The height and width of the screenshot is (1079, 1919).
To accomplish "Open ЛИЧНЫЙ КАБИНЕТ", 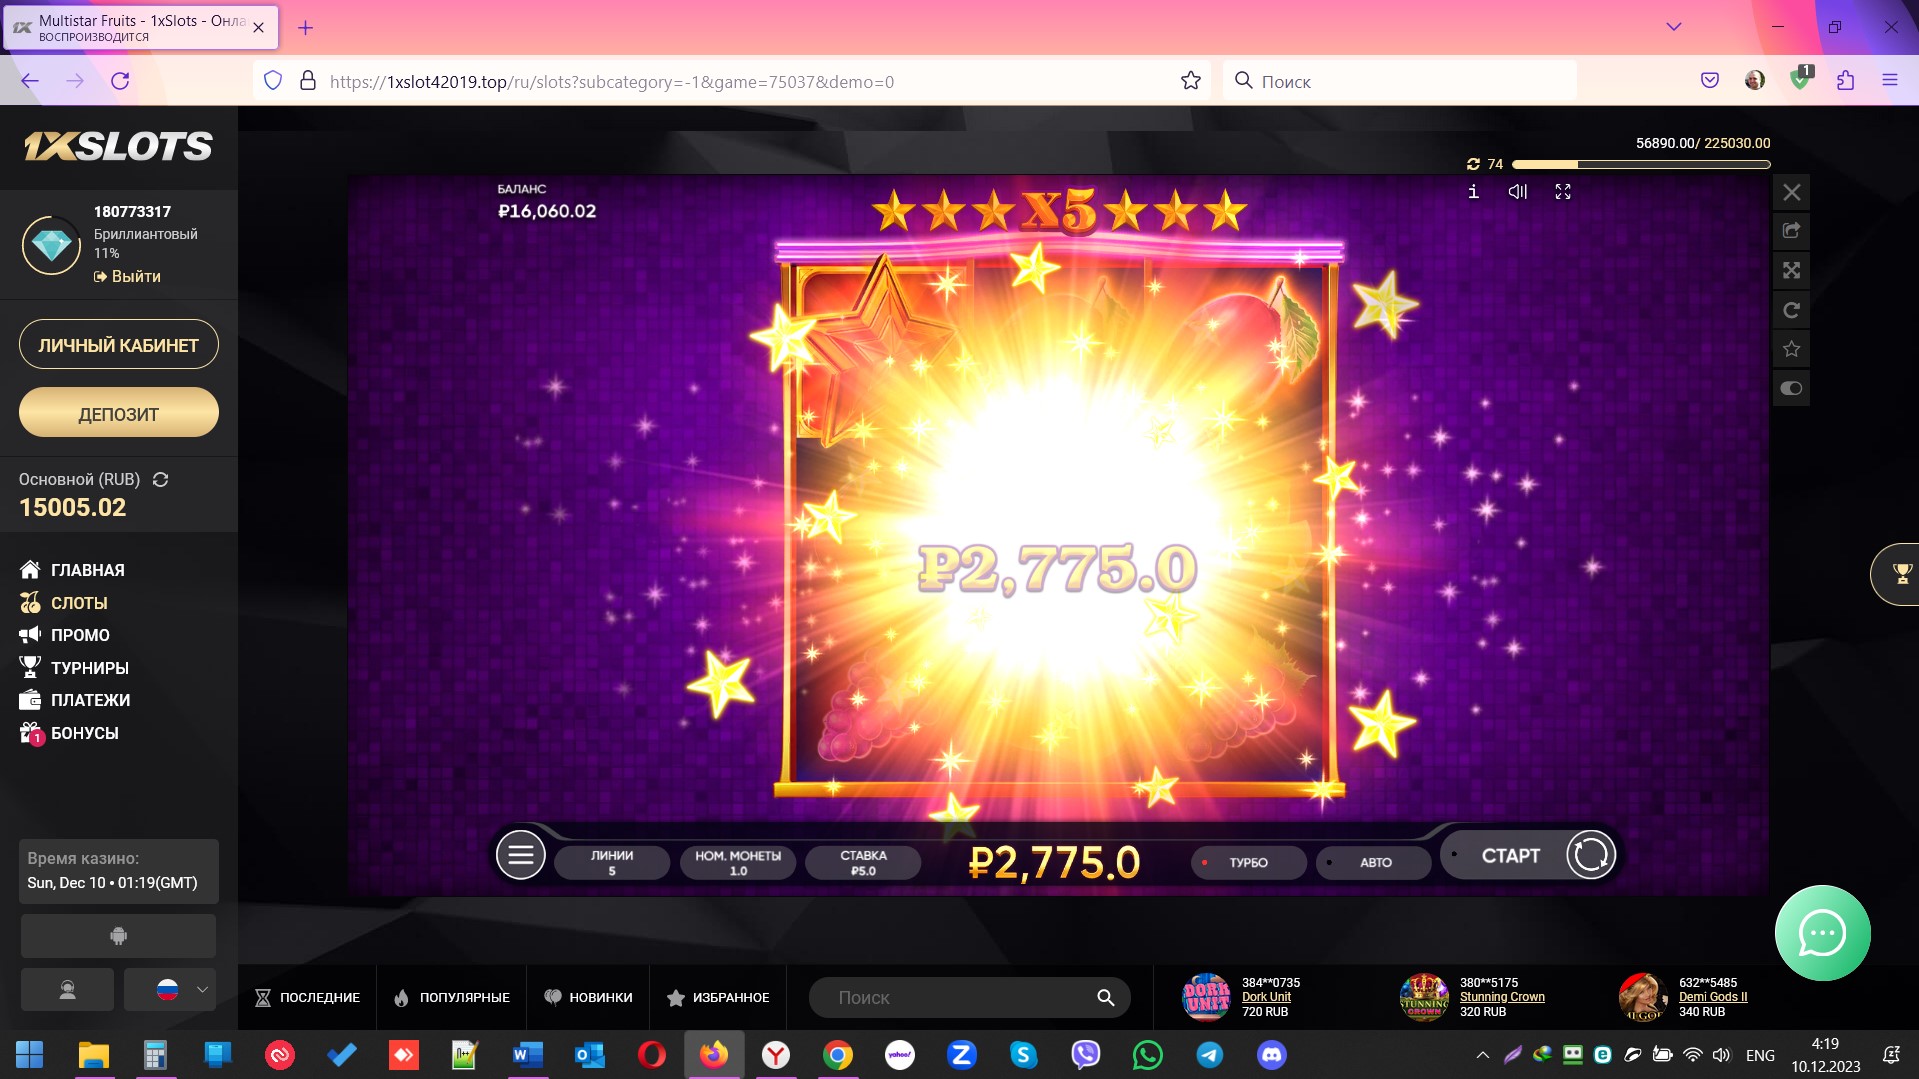I will [119, 345].
